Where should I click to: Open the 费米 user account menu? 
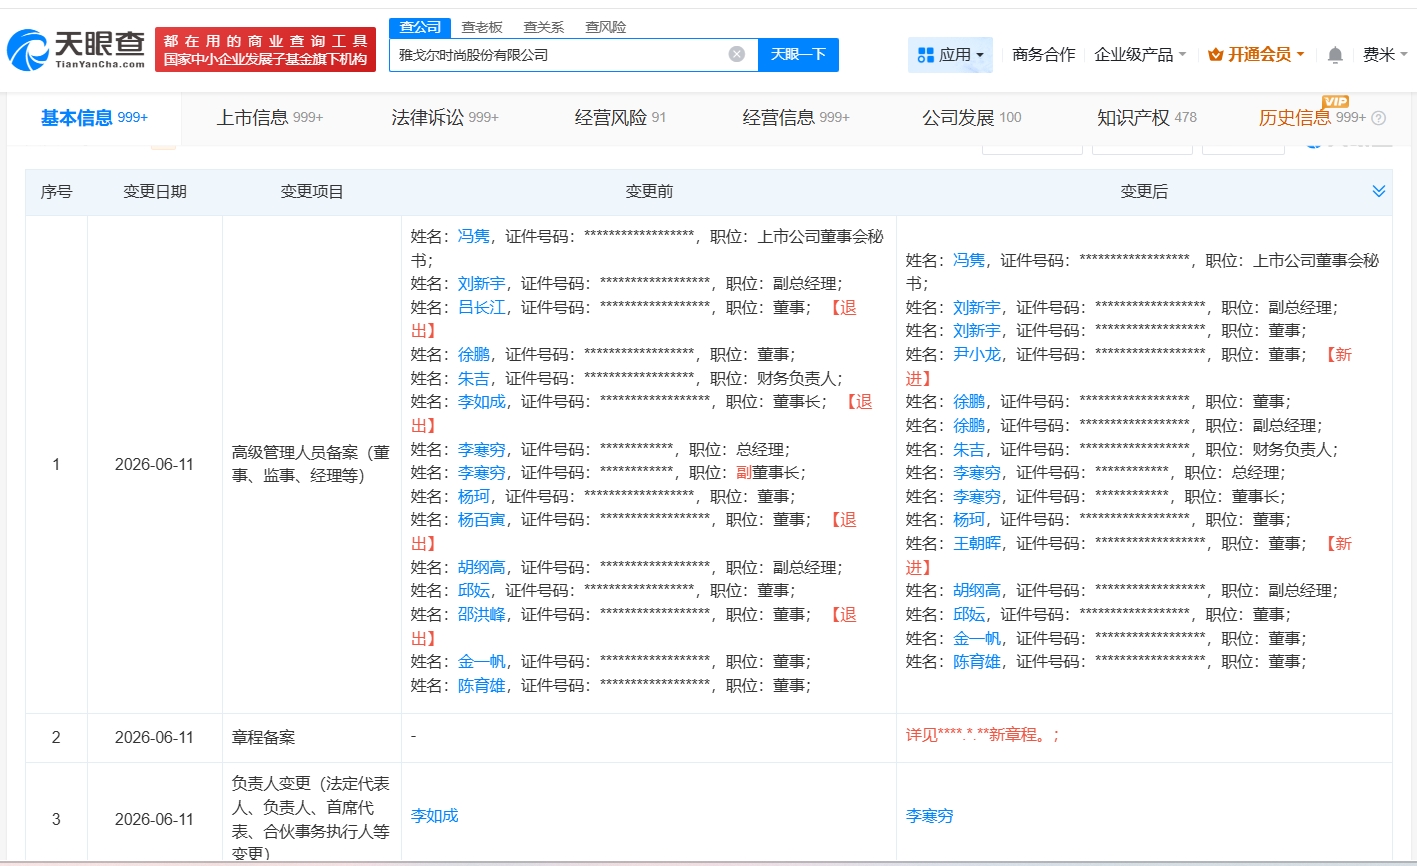pos(1385,55)
